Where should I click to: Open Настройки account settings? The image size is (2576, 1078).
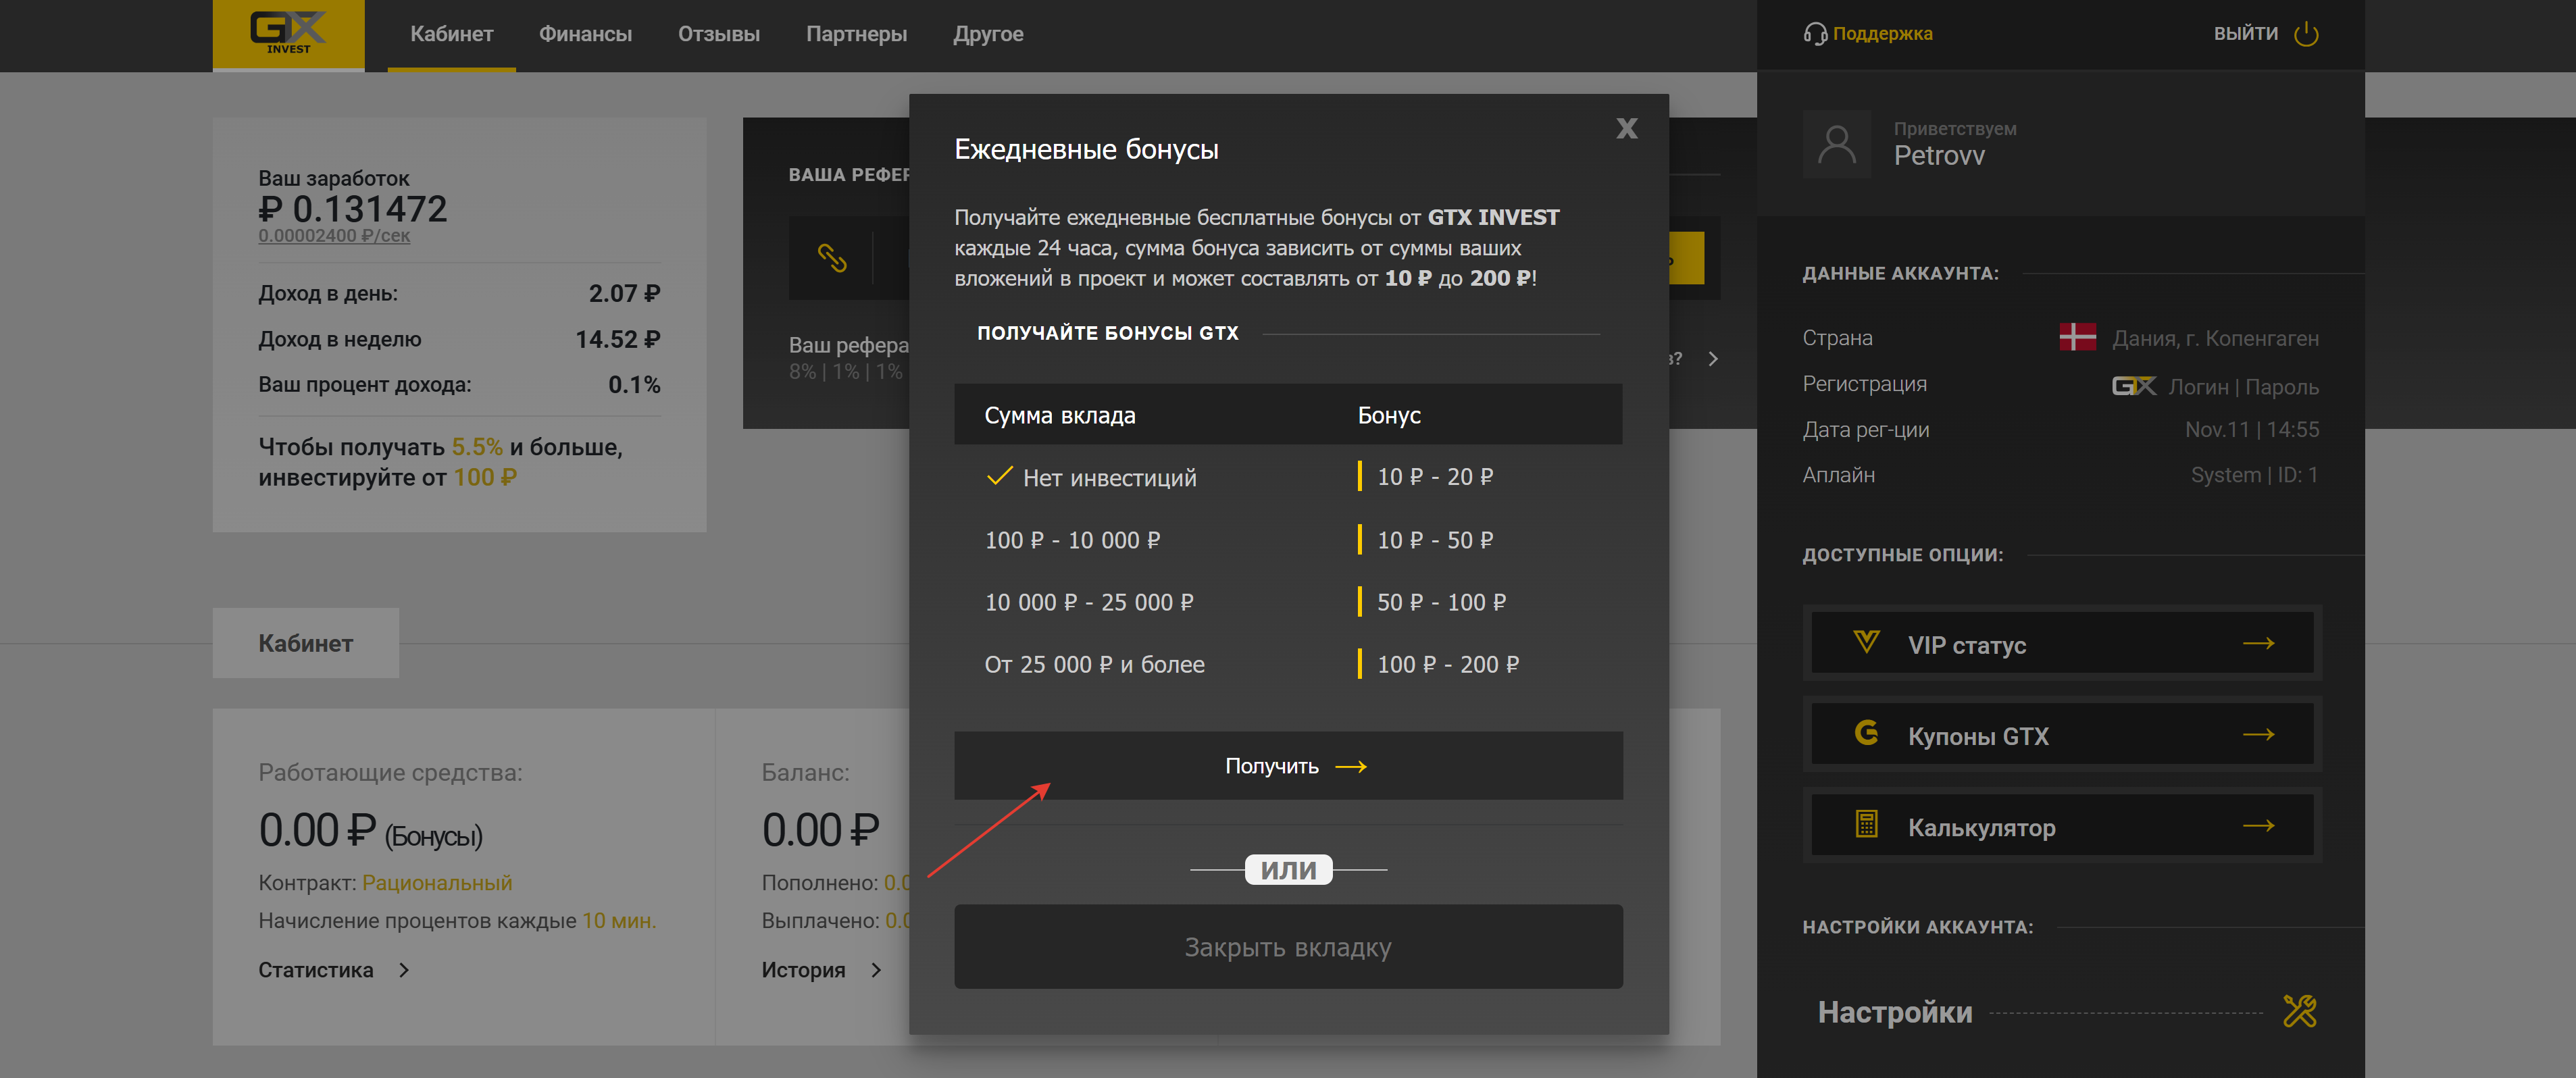point(1894,1012)
